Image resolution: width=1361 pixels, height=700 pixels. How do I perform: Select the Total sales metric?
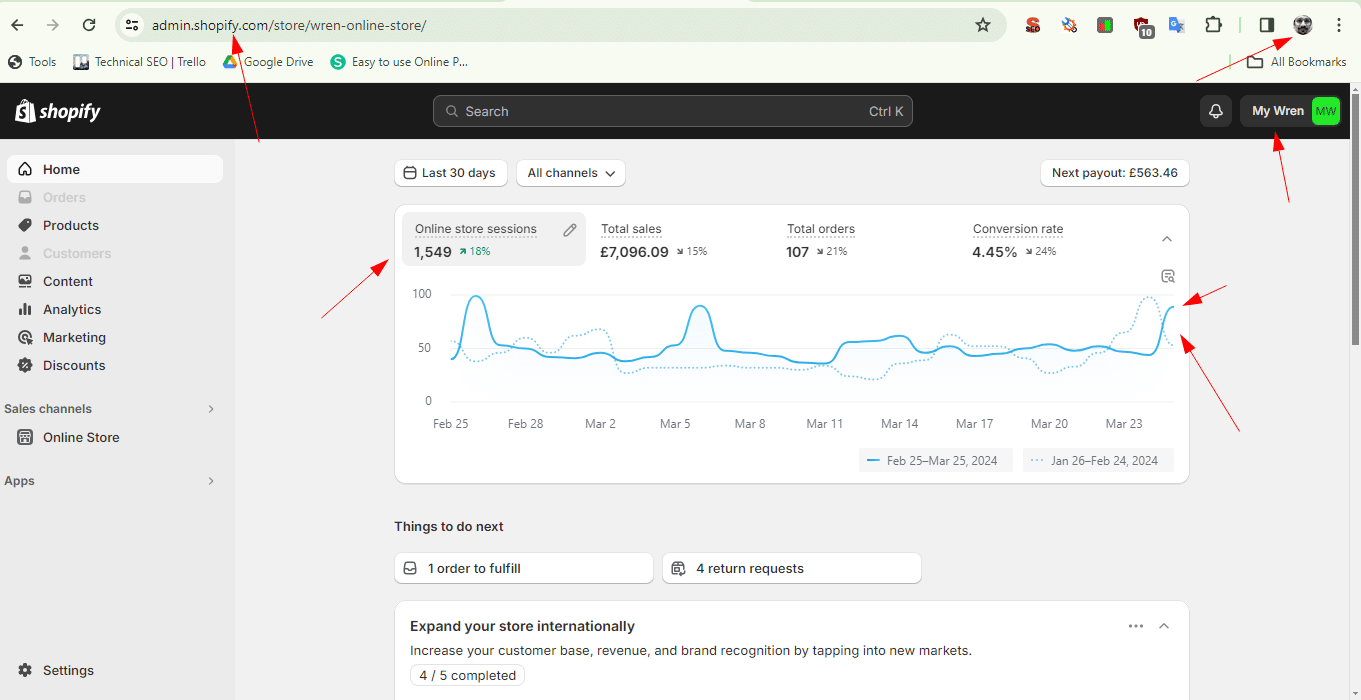(680, 240)
